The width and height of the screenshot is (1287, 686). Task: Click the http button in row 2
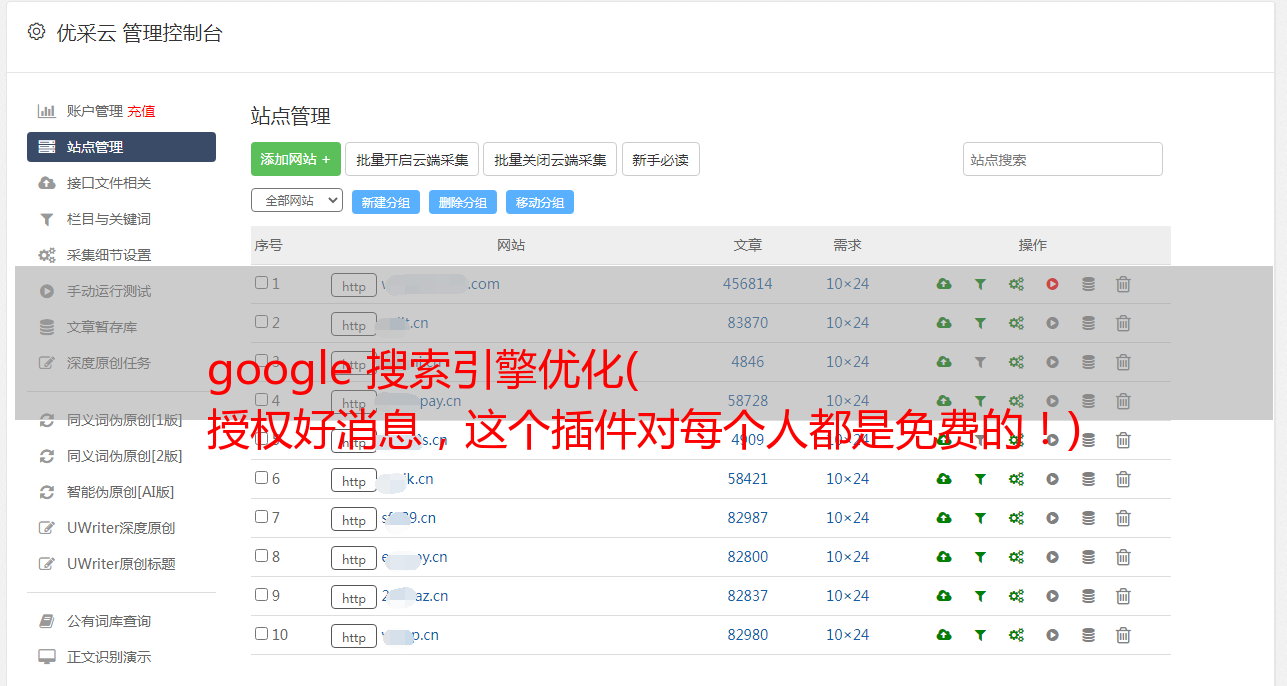click(x=354, y=324)
